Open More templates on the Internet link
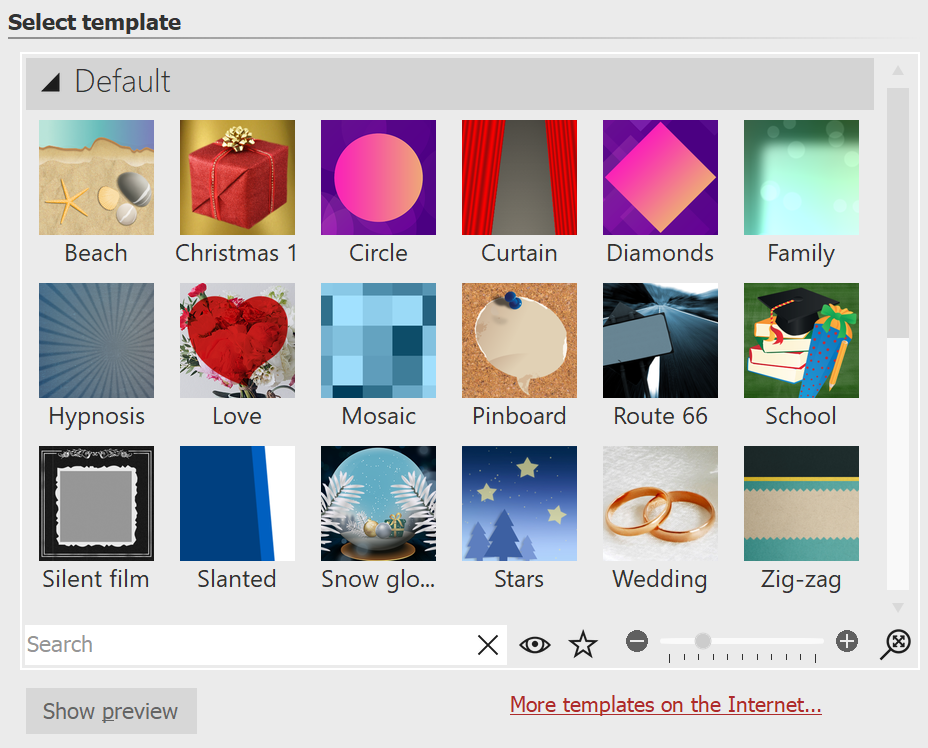The height and width of the screenshot is (748, 928). click(x=665, y=704)
